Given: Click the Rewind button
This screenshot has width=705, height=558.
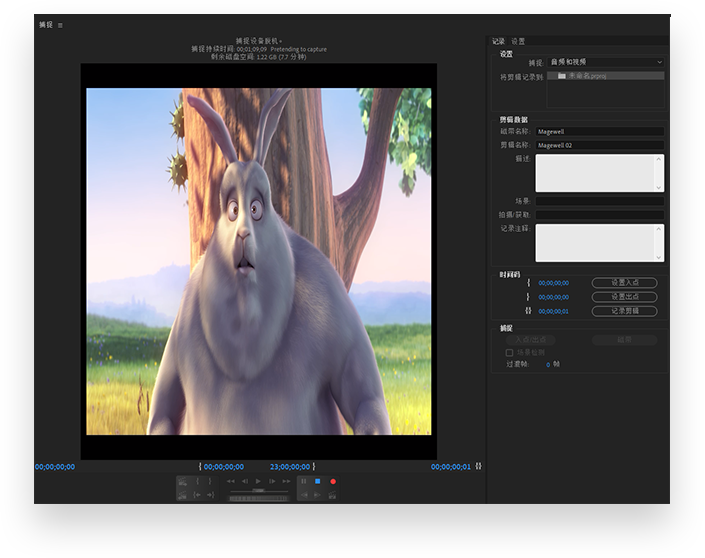Looking at the screenshot, I should pyautogui.click(x=231, y=481).
